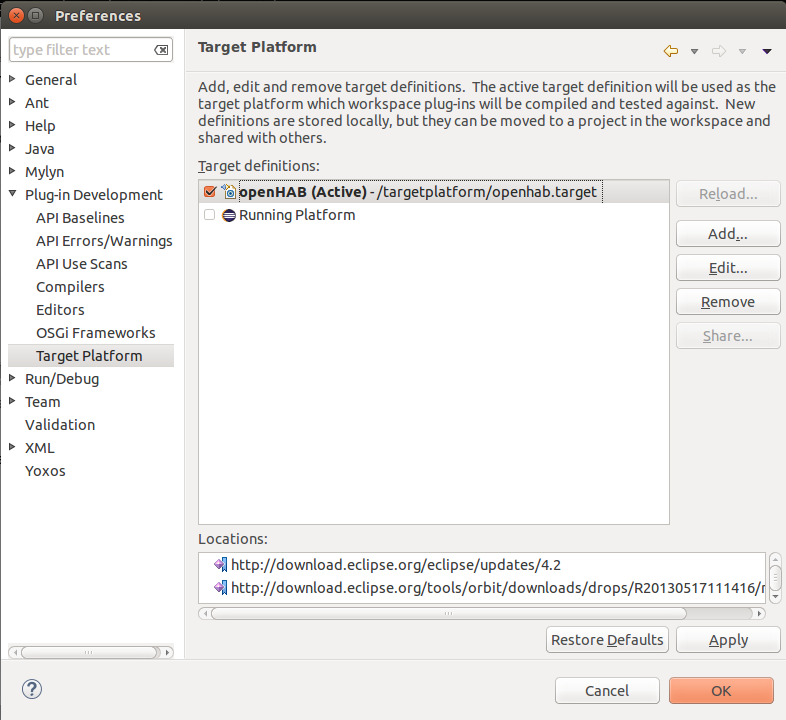The height and width of the screenshot is (720, 786).
Task: Click the forward navigation arrow icon
Action: pyautogui.click(x=718, y=51)
